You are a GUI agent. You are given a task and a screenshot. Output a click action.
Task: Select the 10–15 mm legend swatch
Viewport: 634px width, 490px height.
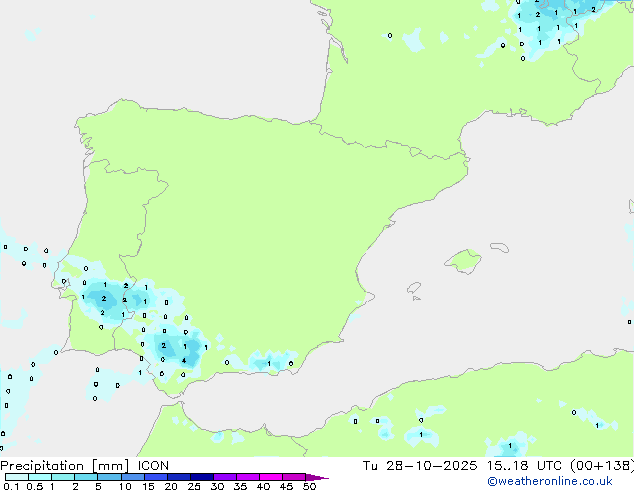point(133,477)
